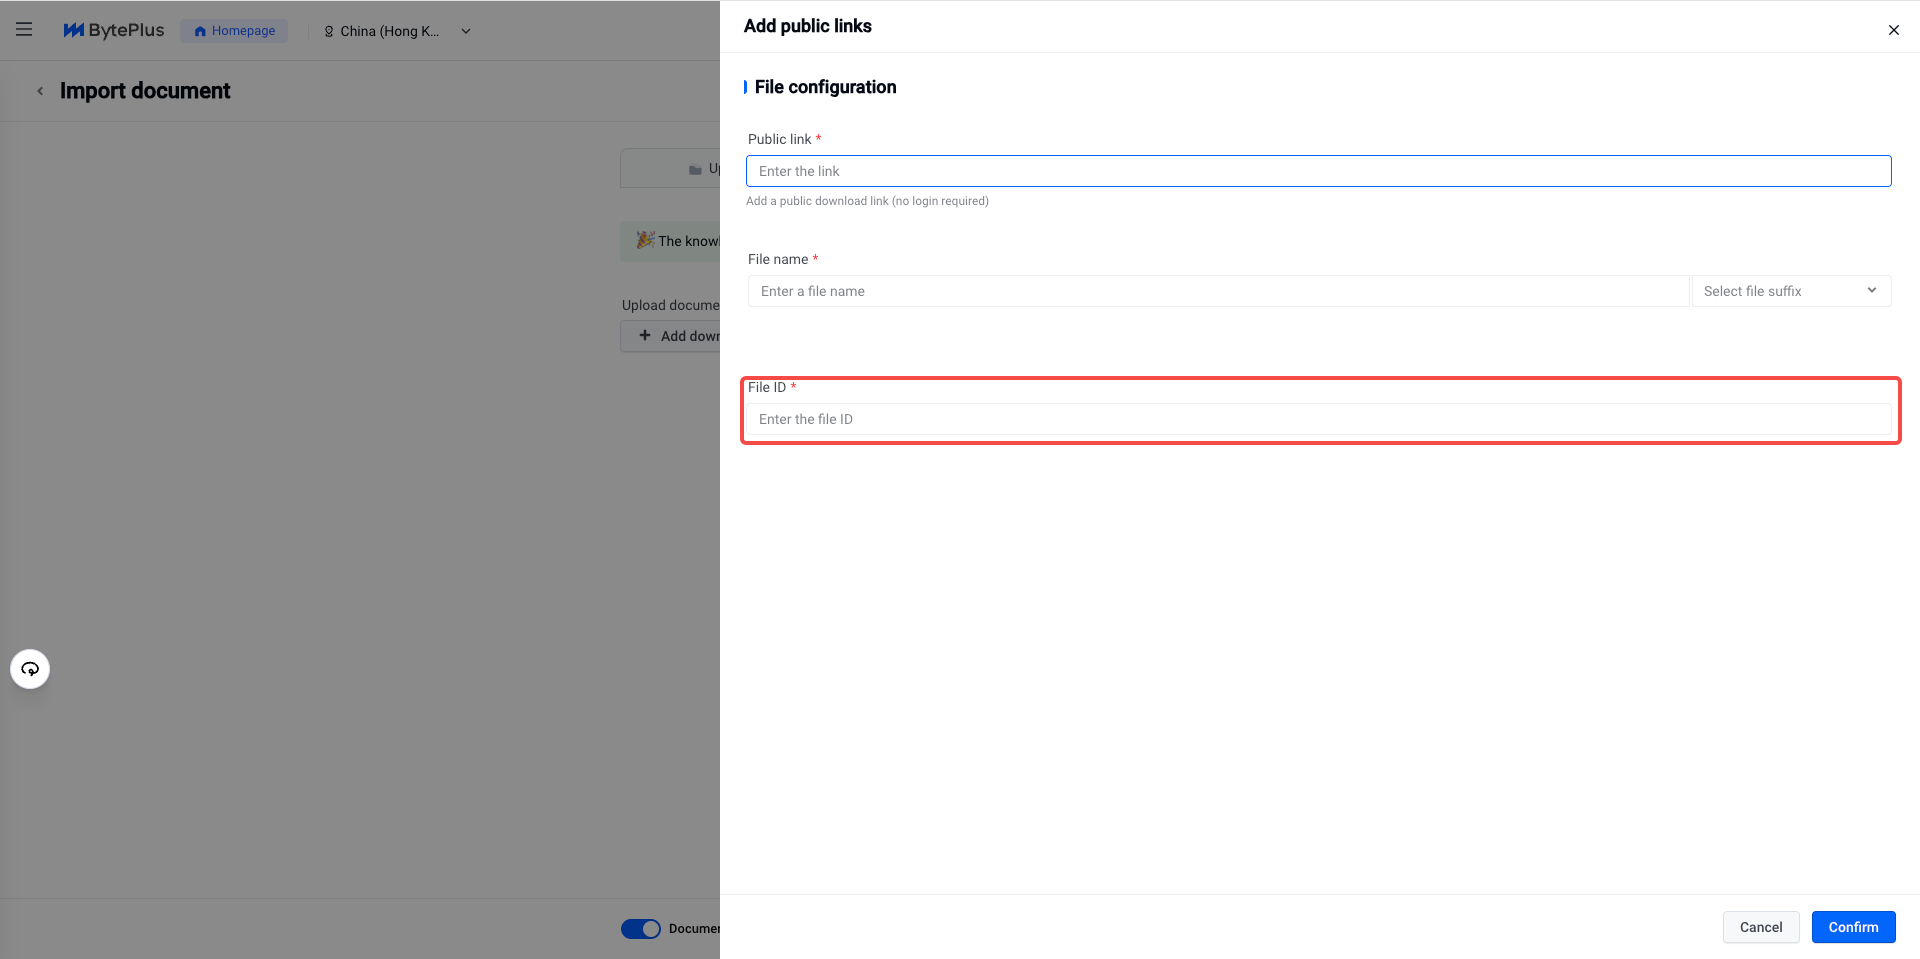Click the File ID input field
The height and width of the screenshot is (959, 1920).
pos(1318,419)
